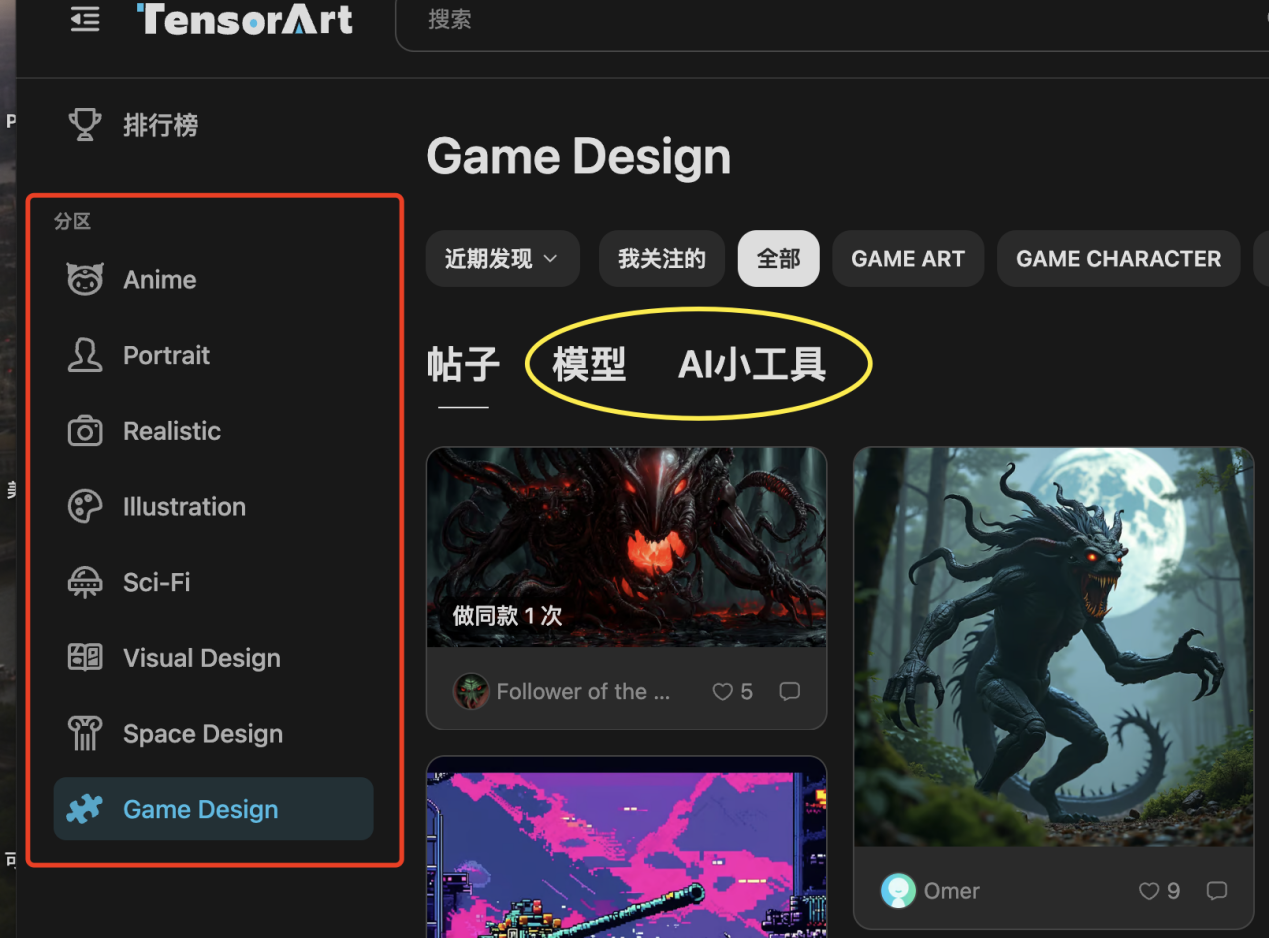Collapse the sidebar using the top-left icon
This screenshot has height=938, width=1269.
(x=85, y=19)
